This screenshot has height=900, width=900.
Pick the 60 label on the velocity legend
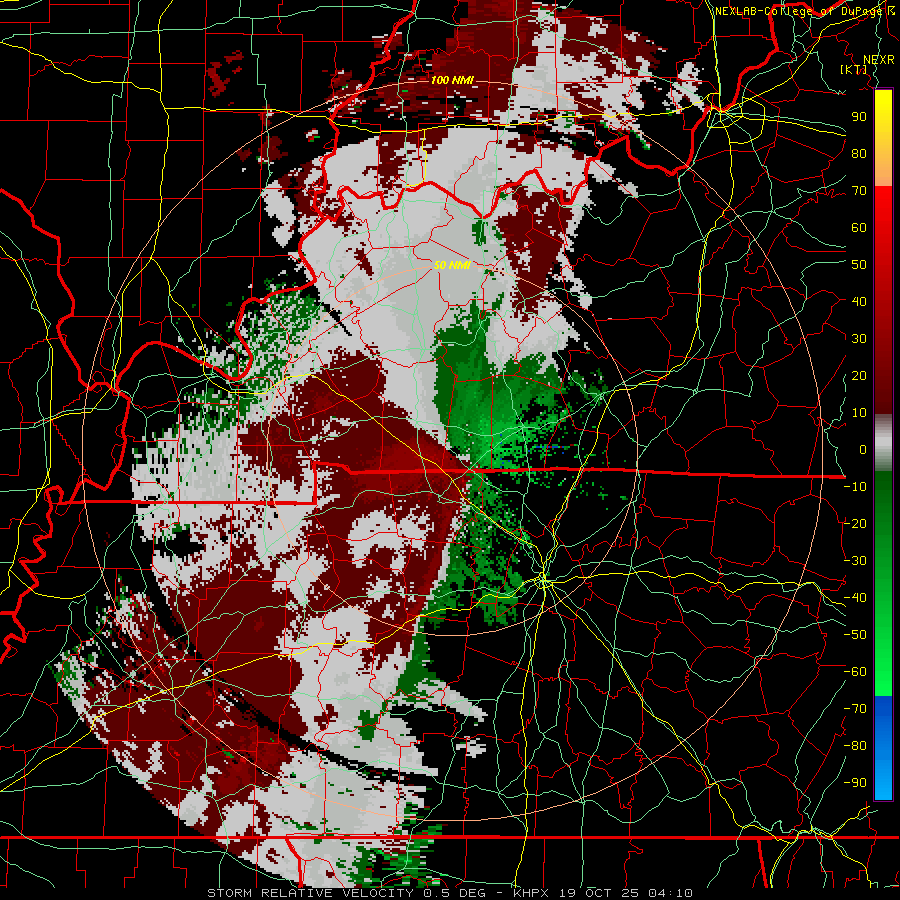(859, 227)
